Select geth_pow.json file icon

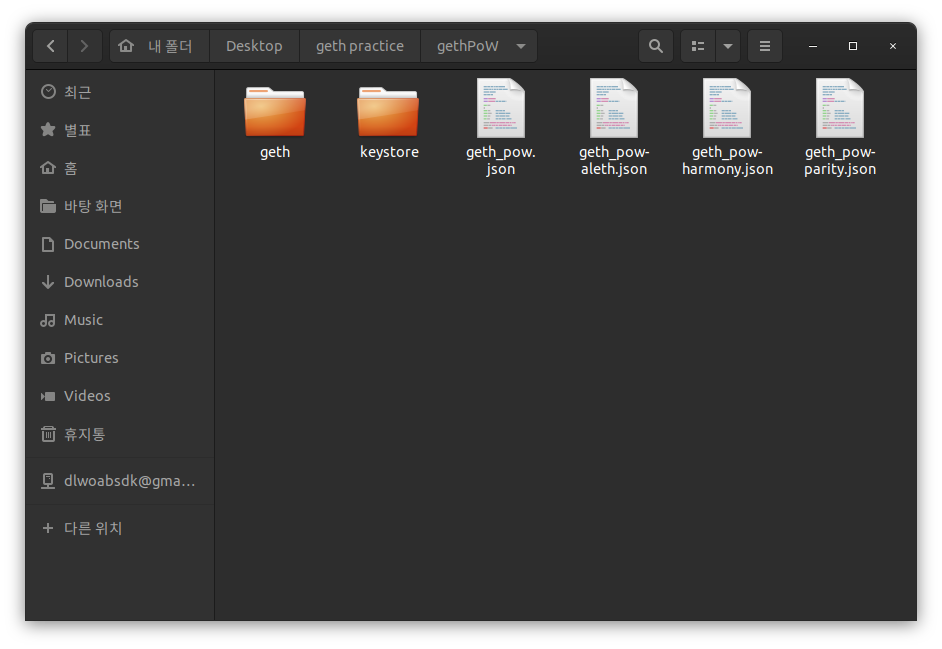(x=500, y=108)
